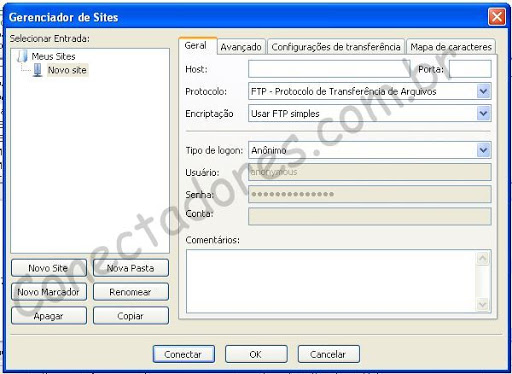Click the Novo Site button
This screenshot has width=512, height=374.
point(49,268)
